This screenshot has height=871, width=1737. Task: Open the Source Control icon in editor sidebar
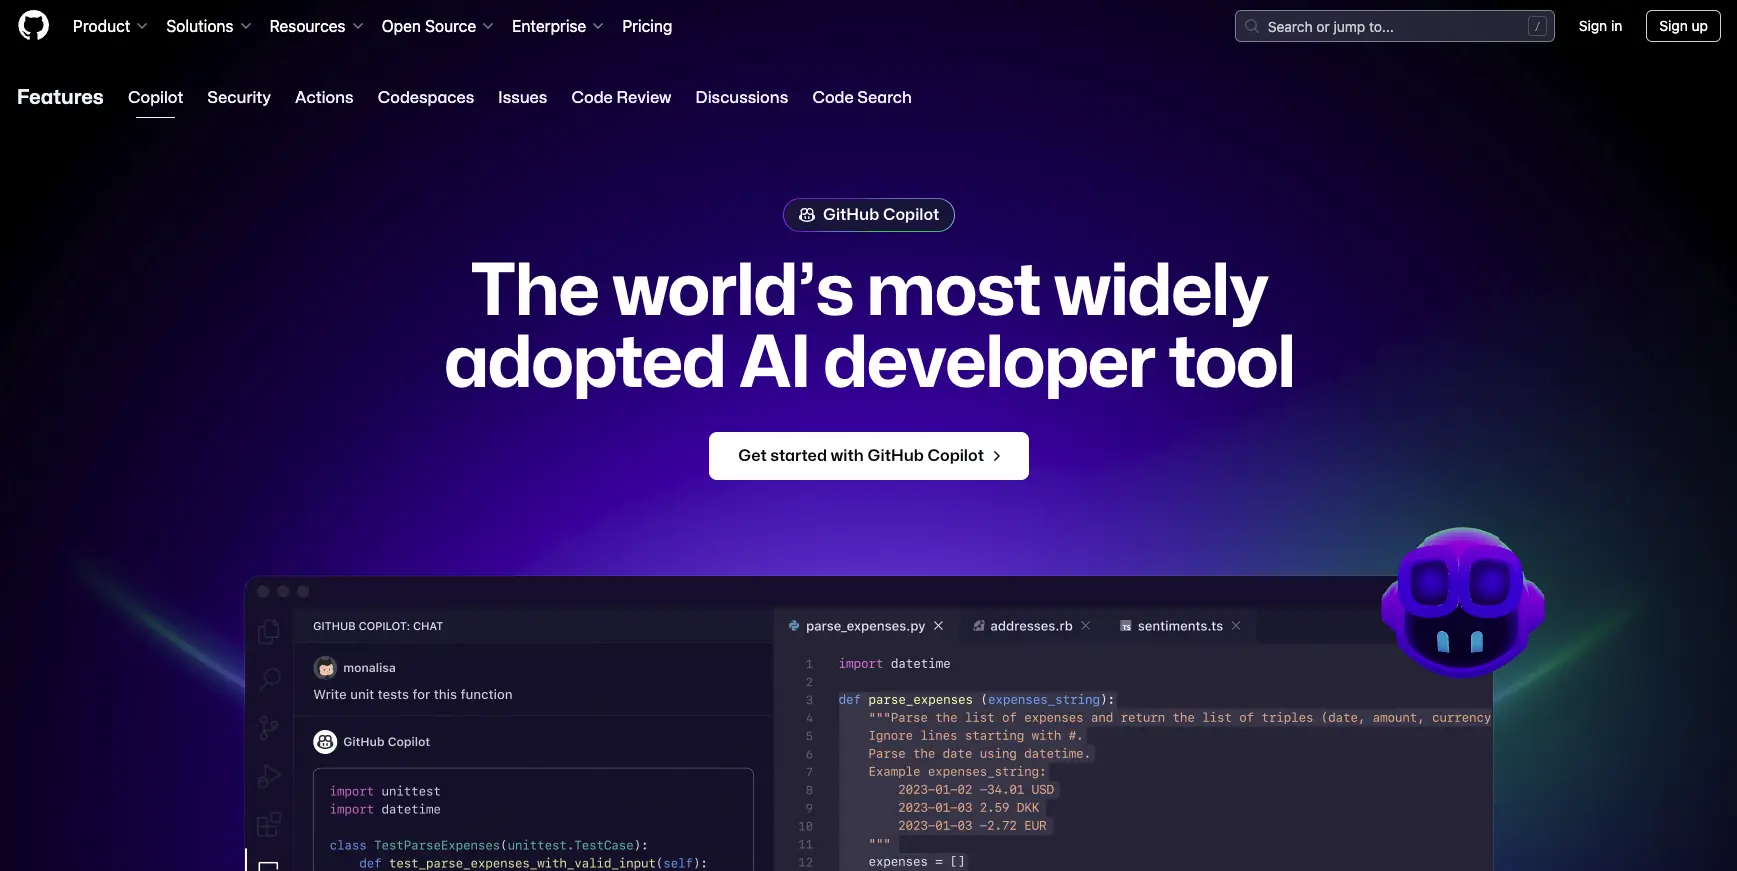[269, 728]
